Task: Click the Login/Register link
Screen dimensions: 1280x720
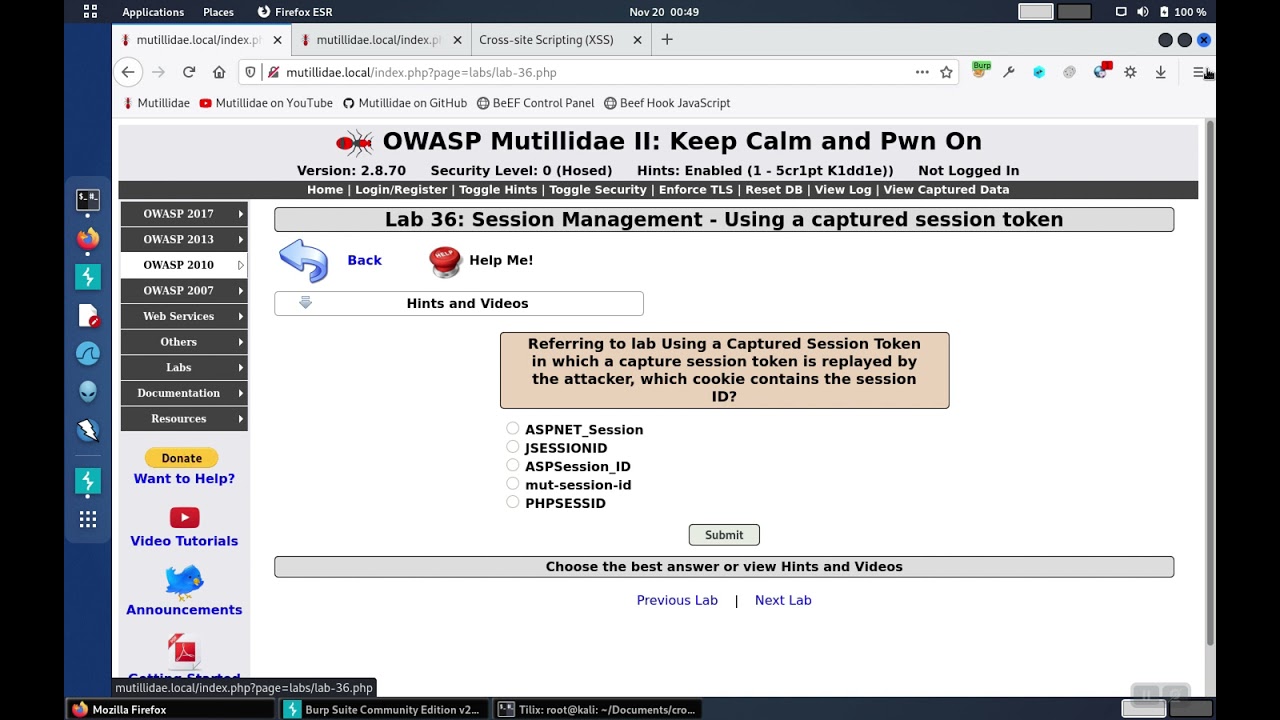Action: coord(401,190)
